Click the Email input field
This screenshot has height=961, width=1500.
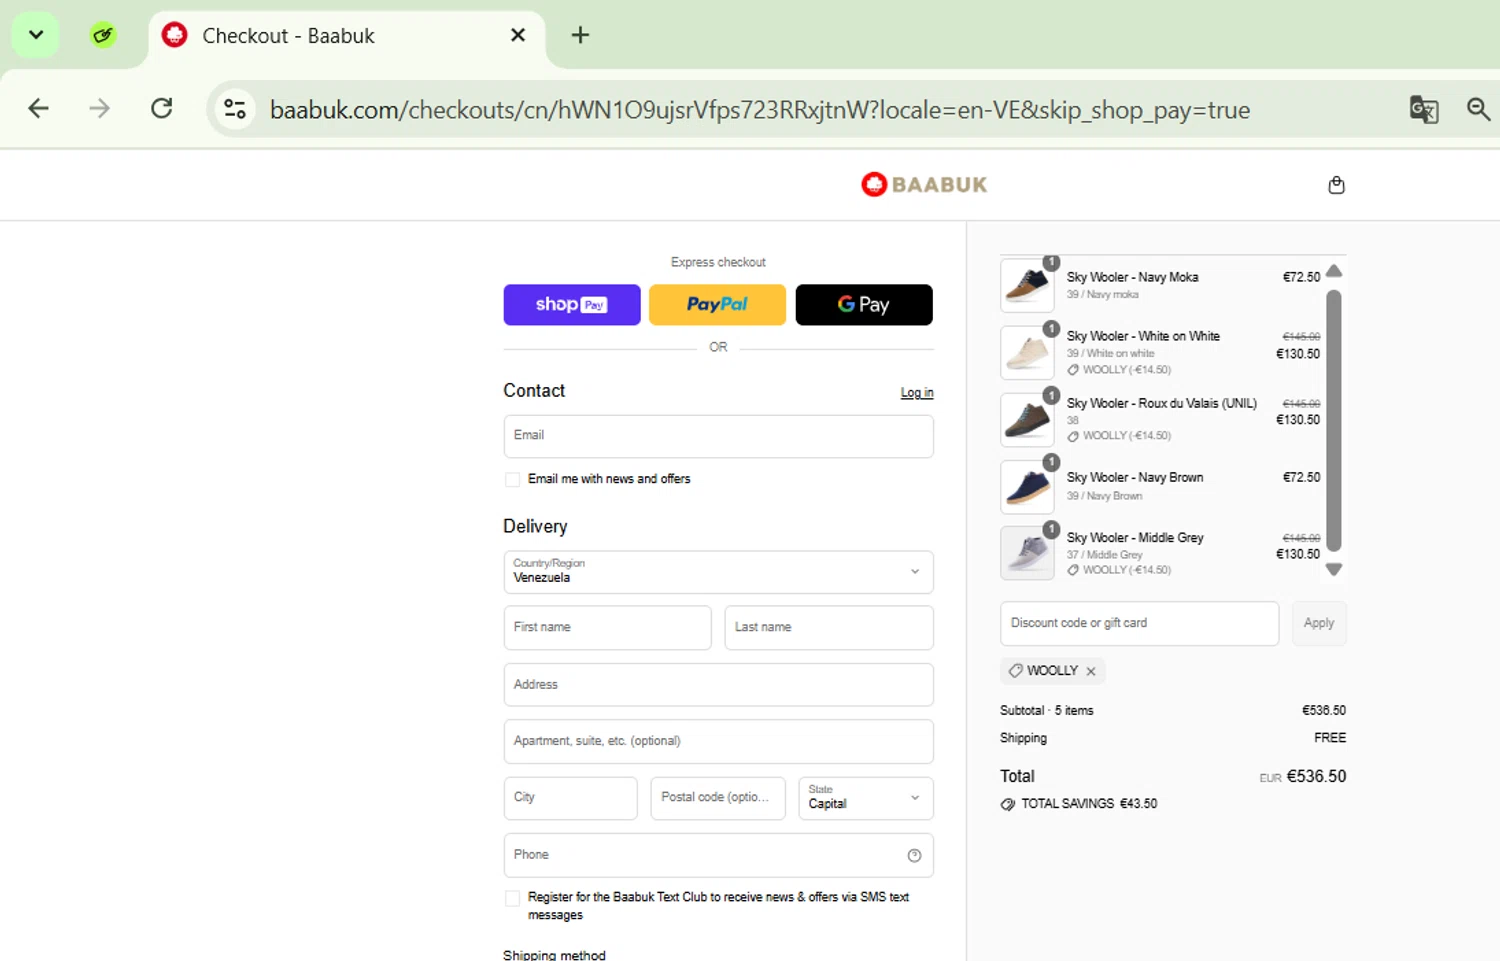[718, 436]
